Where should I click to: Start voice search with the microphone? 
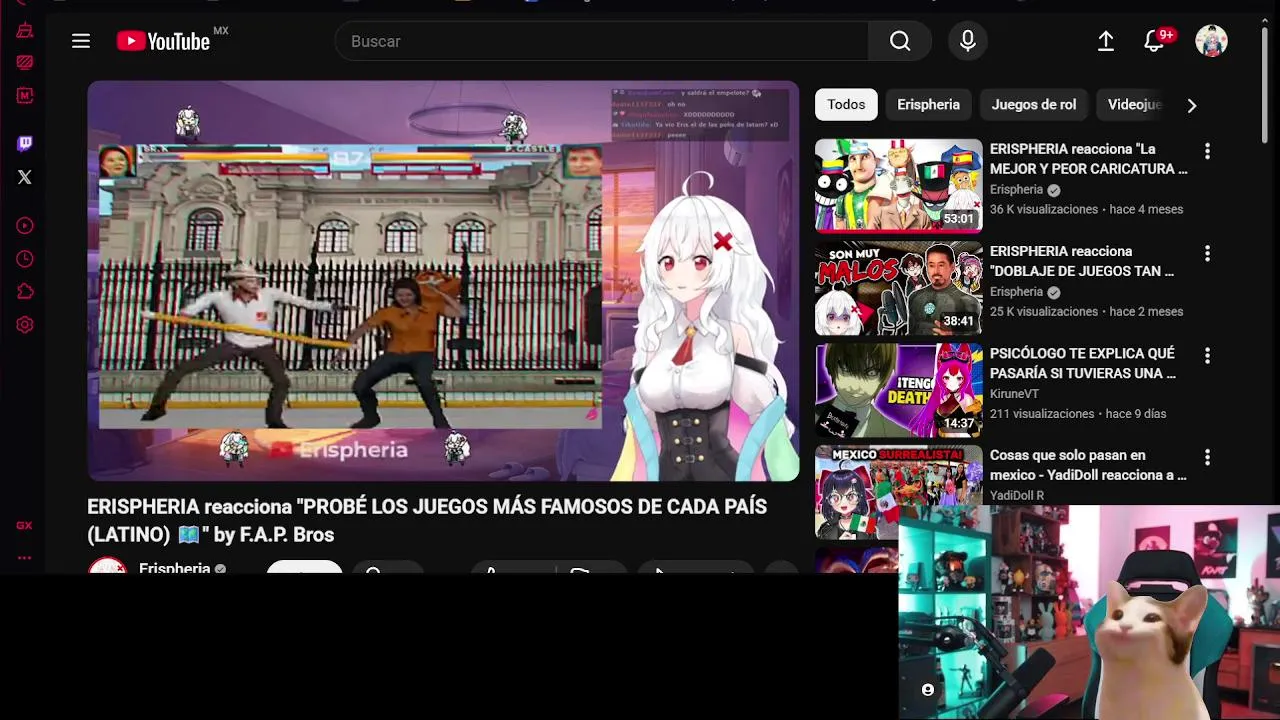pos(967,41)
